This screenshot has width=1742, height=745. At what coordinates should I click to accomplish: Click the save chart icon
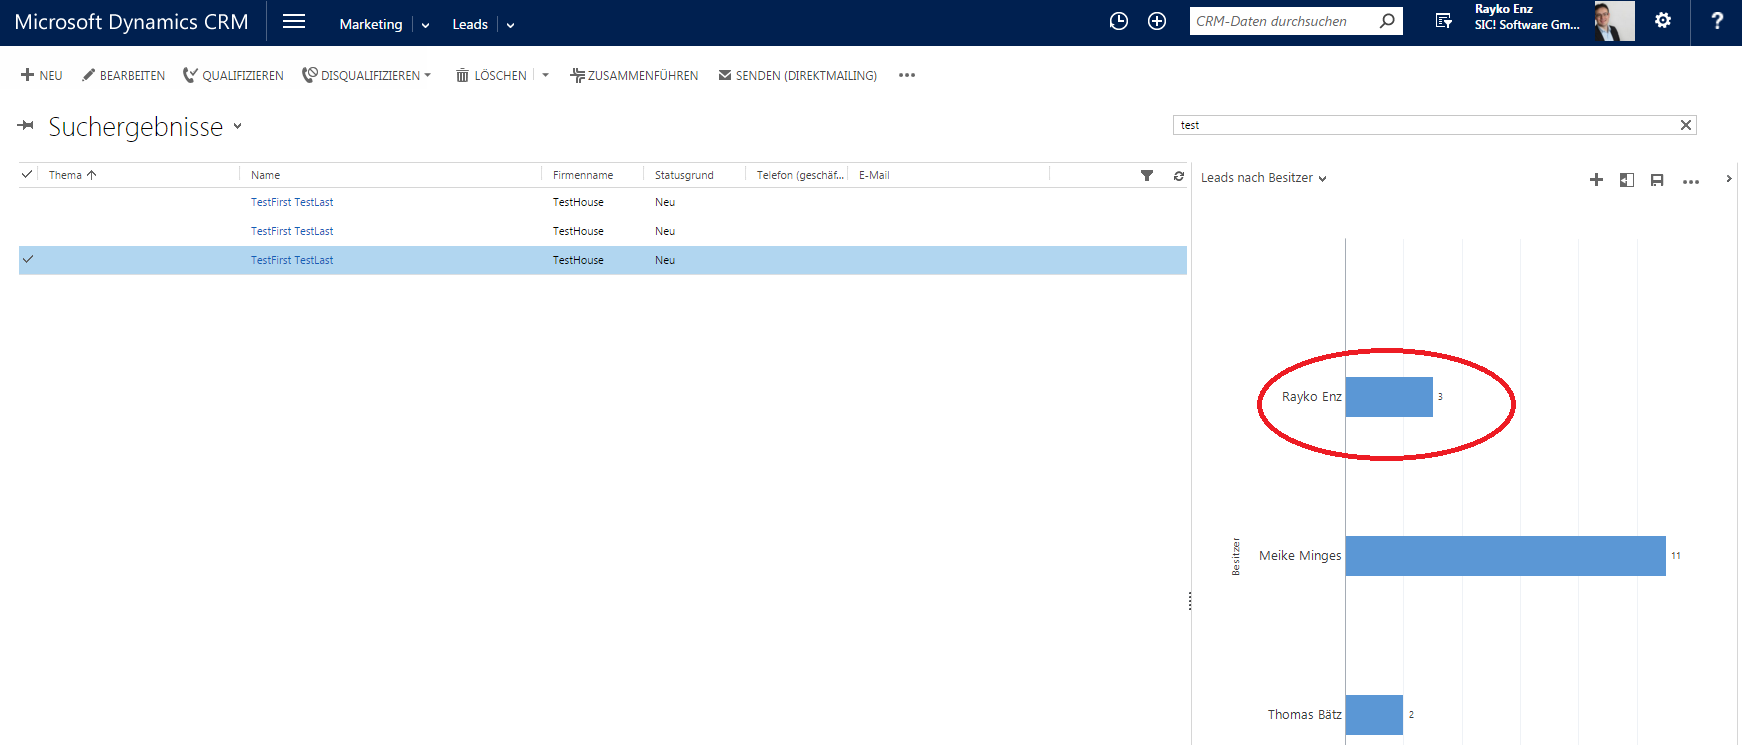tap(1657, 180)
